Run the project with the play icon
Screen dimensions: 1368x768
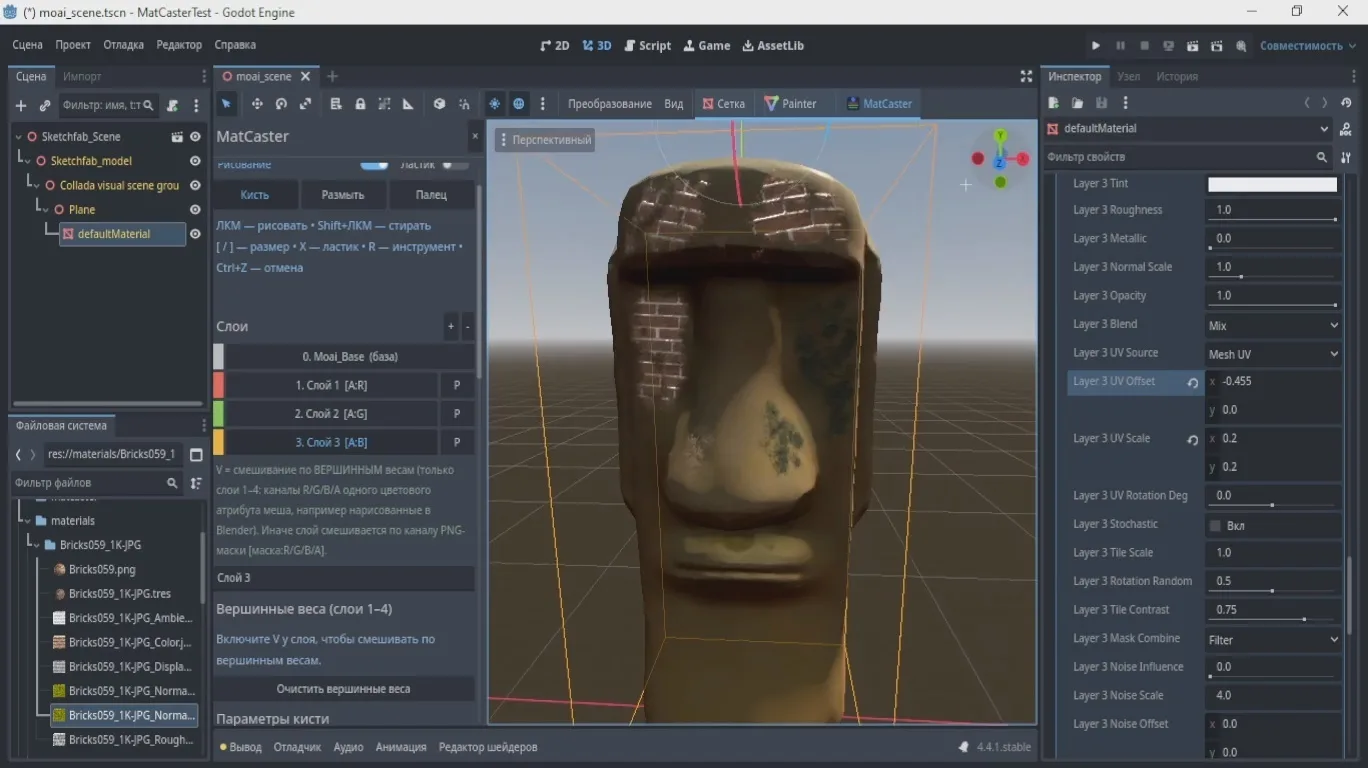coord(1096,46)
